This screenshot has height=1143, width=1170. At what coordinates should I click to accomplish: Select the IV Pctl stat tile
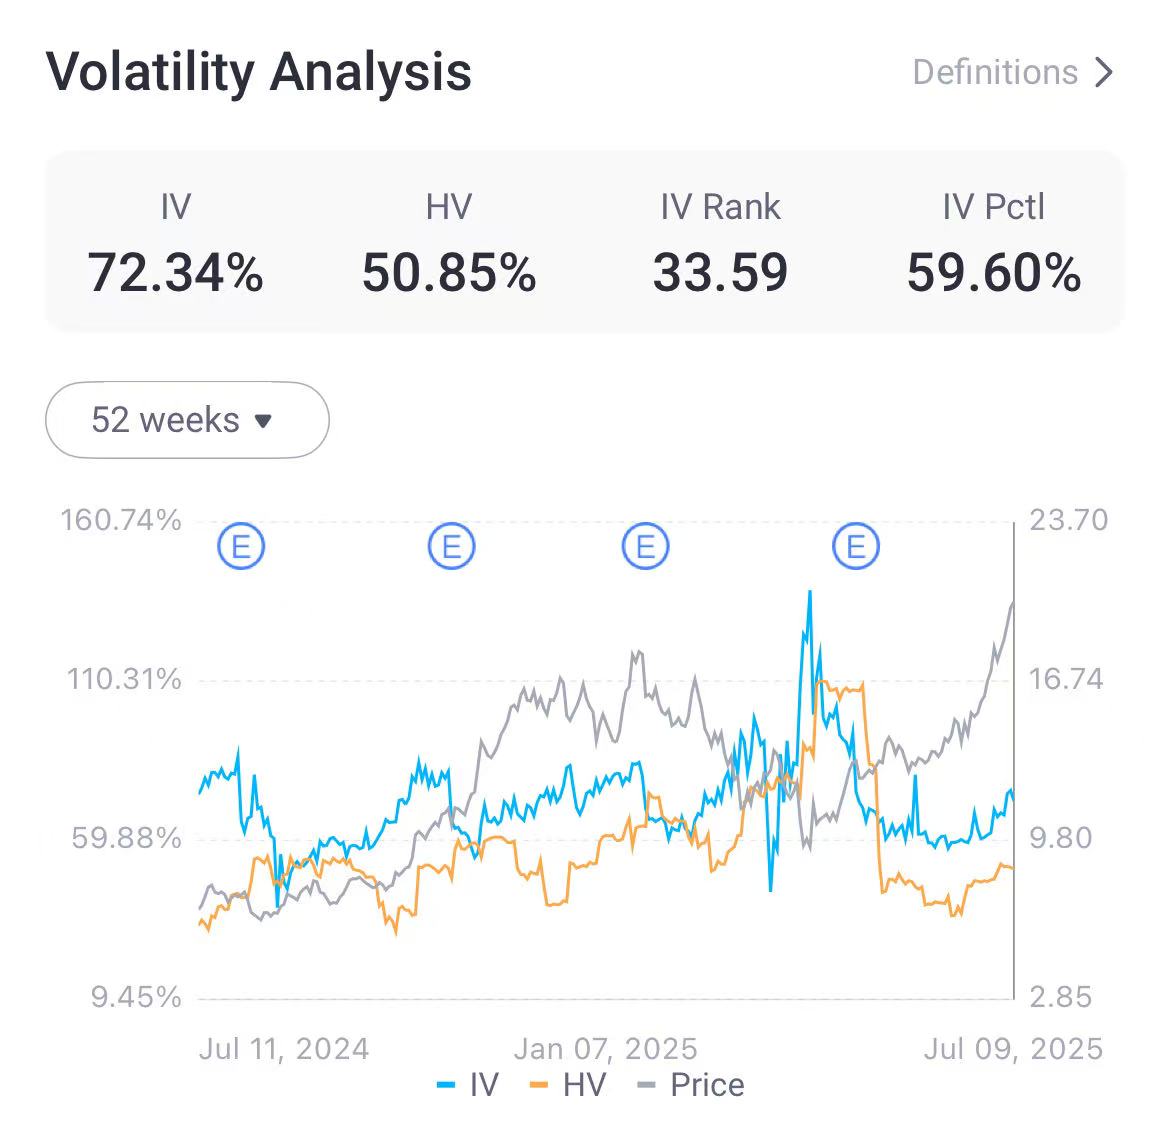994,243
